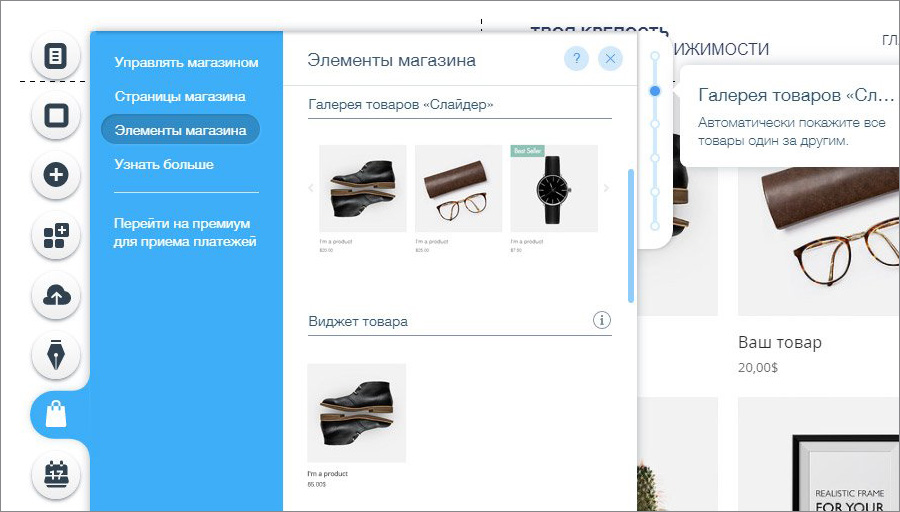The image size is (900, 512).
Task: Select the boots thumbnail in slider gallery
Action: 363,188
